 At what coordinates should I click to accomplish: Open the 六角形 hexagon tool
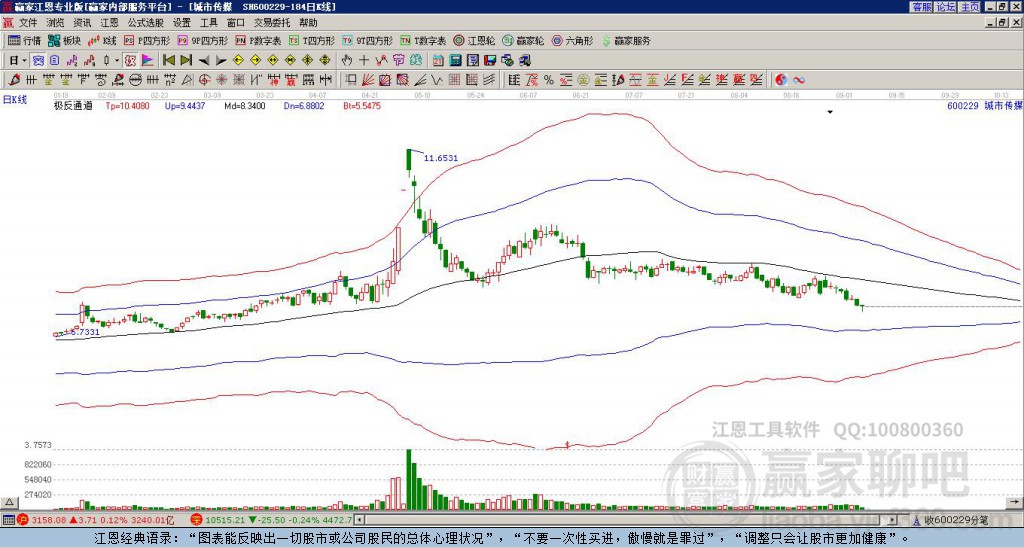pyautogui.click(x=572, y=40)
